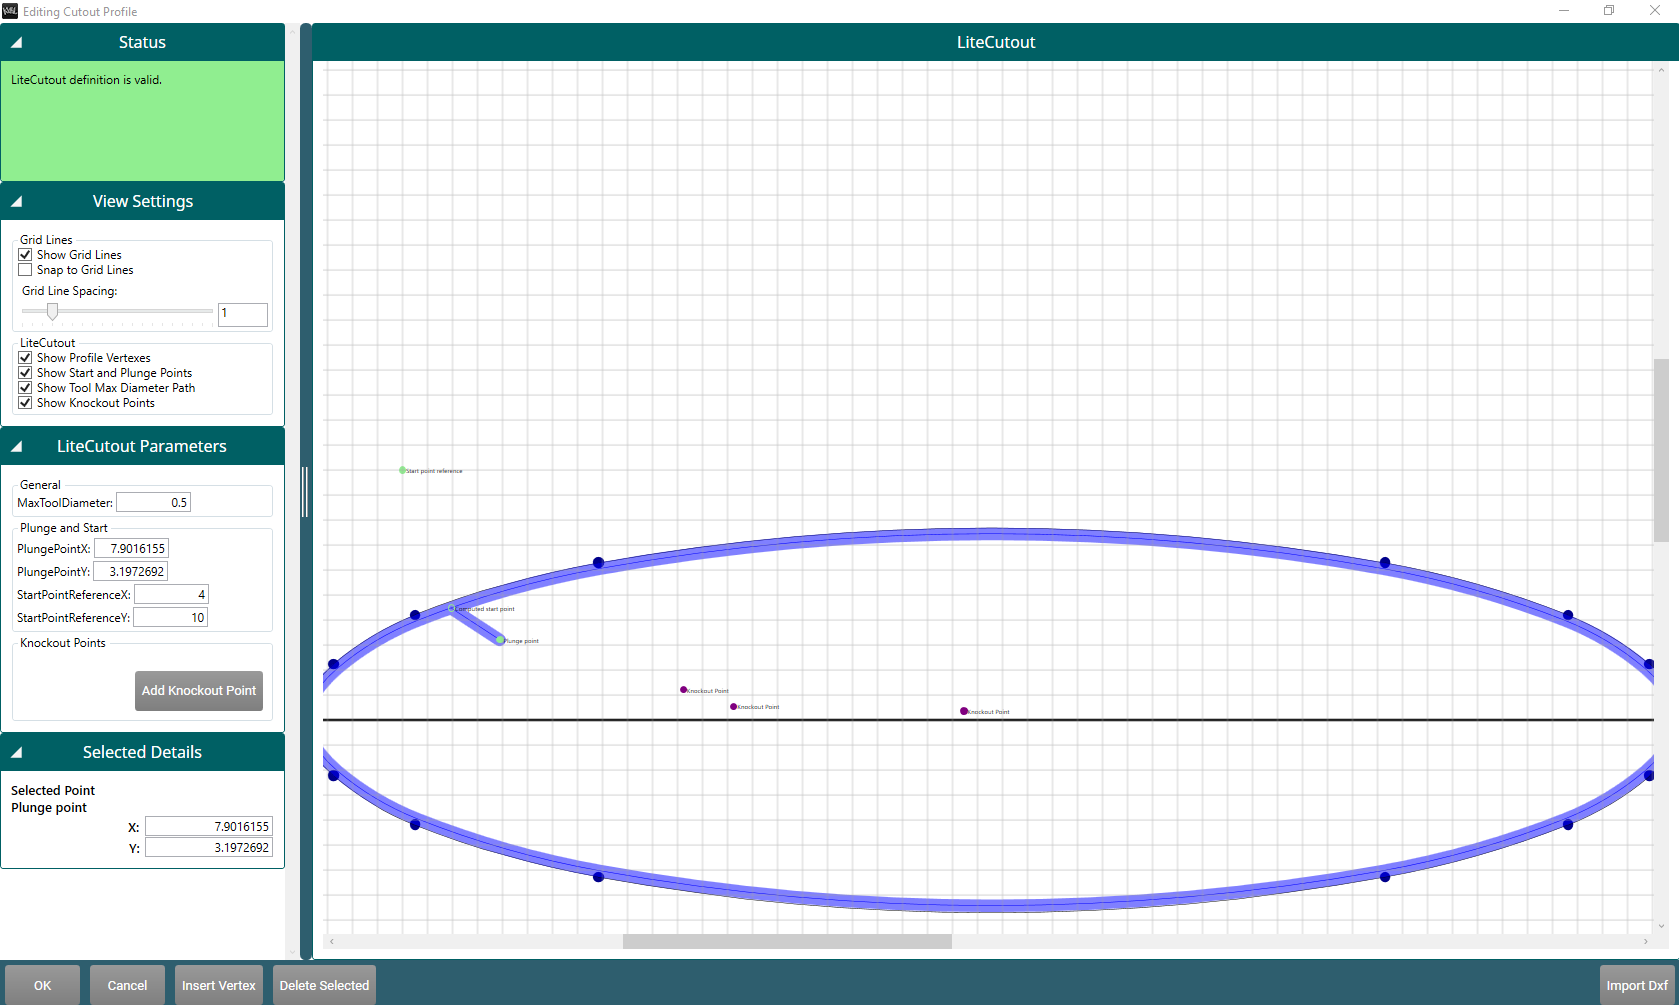The image size is (1679, 1005).
Task: Select the computed start point marker
Action: [x=452, y=608]
